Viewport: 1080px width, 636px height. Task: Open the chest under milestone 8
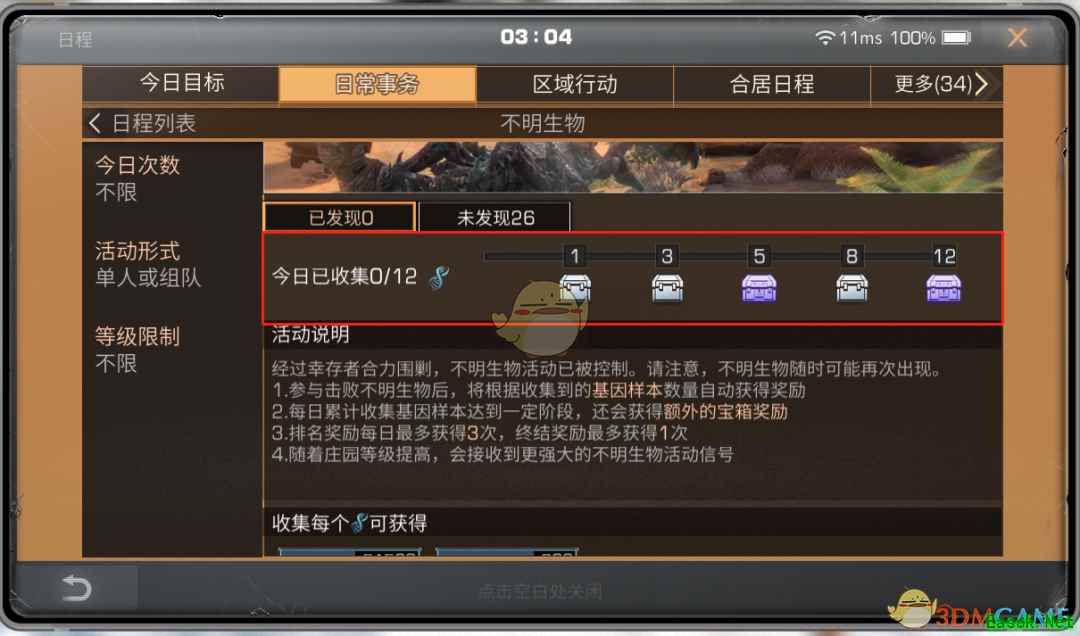point(851,288)
